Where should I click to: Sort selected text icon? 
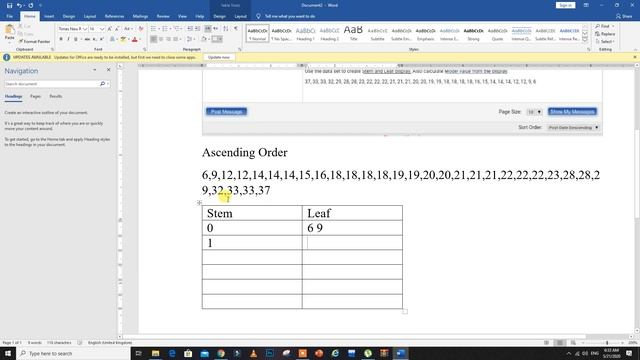[225, 29]
